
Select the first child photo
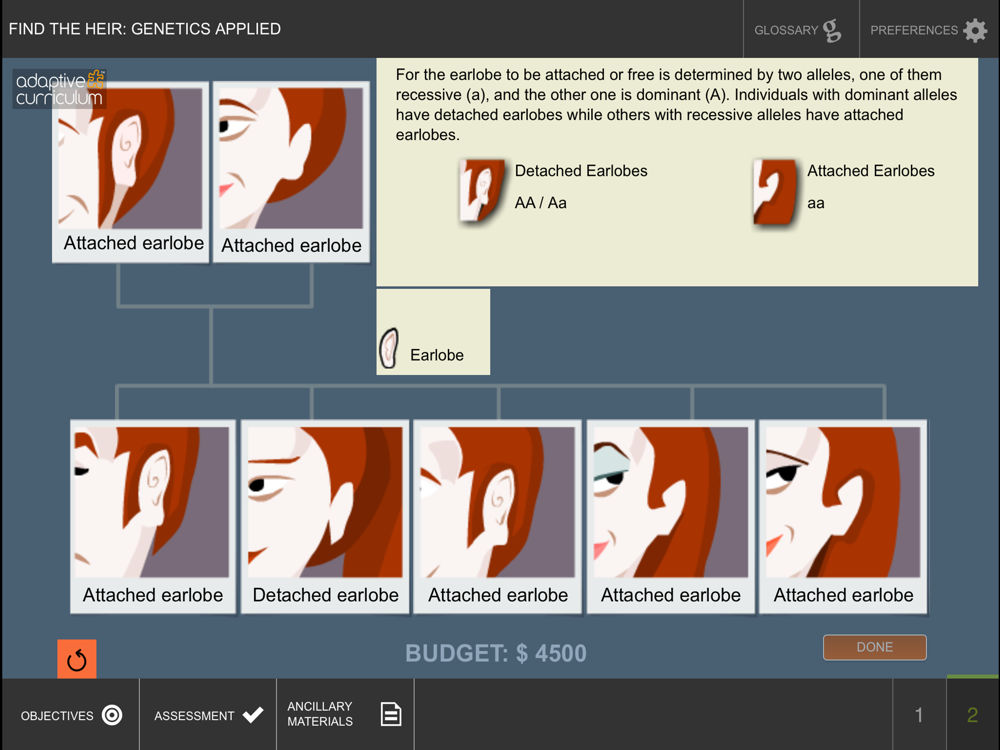[x=152, y=517]
